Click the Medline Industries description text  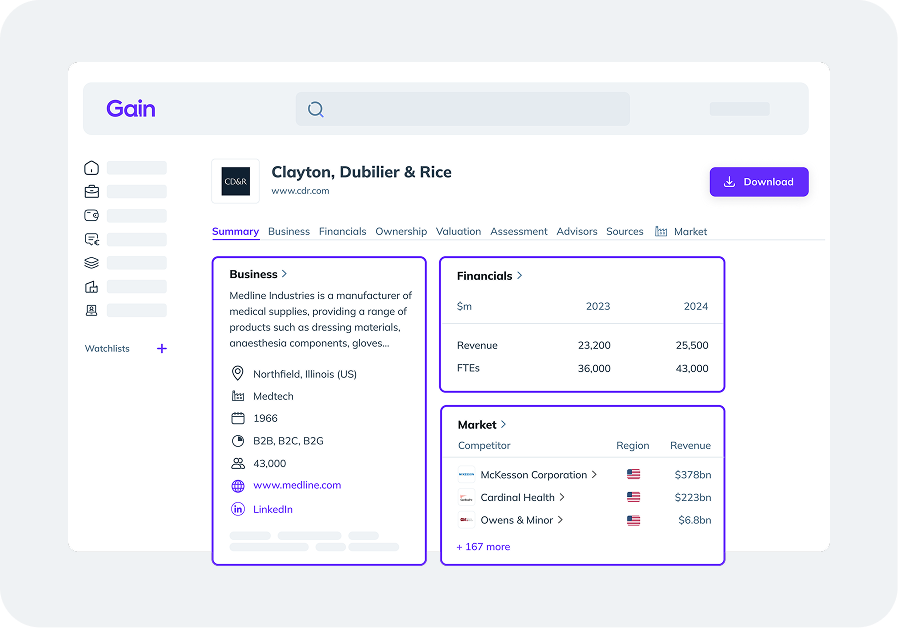321,319
